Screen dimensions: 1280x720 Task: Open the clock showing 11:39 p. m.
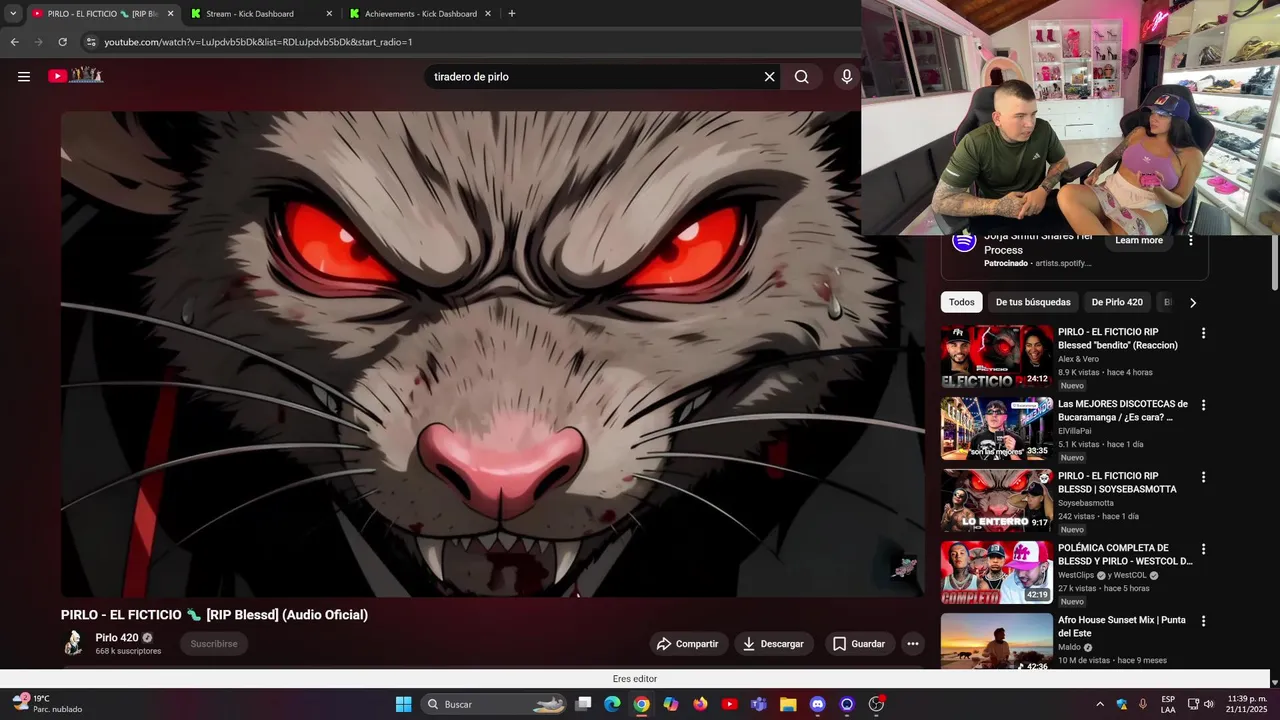1247,704
